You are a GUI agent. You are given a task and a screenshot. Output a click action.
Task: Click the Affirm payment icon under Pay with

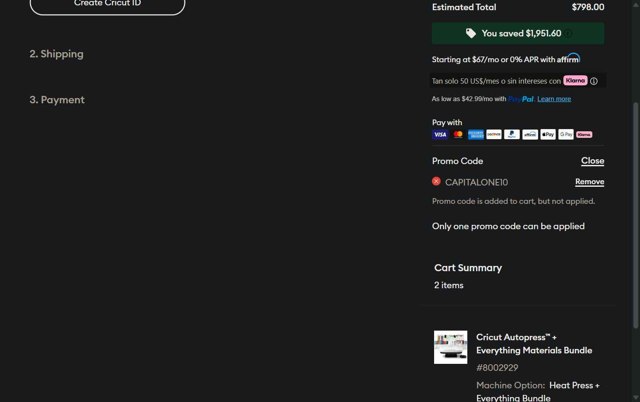[x=530, y=134]
